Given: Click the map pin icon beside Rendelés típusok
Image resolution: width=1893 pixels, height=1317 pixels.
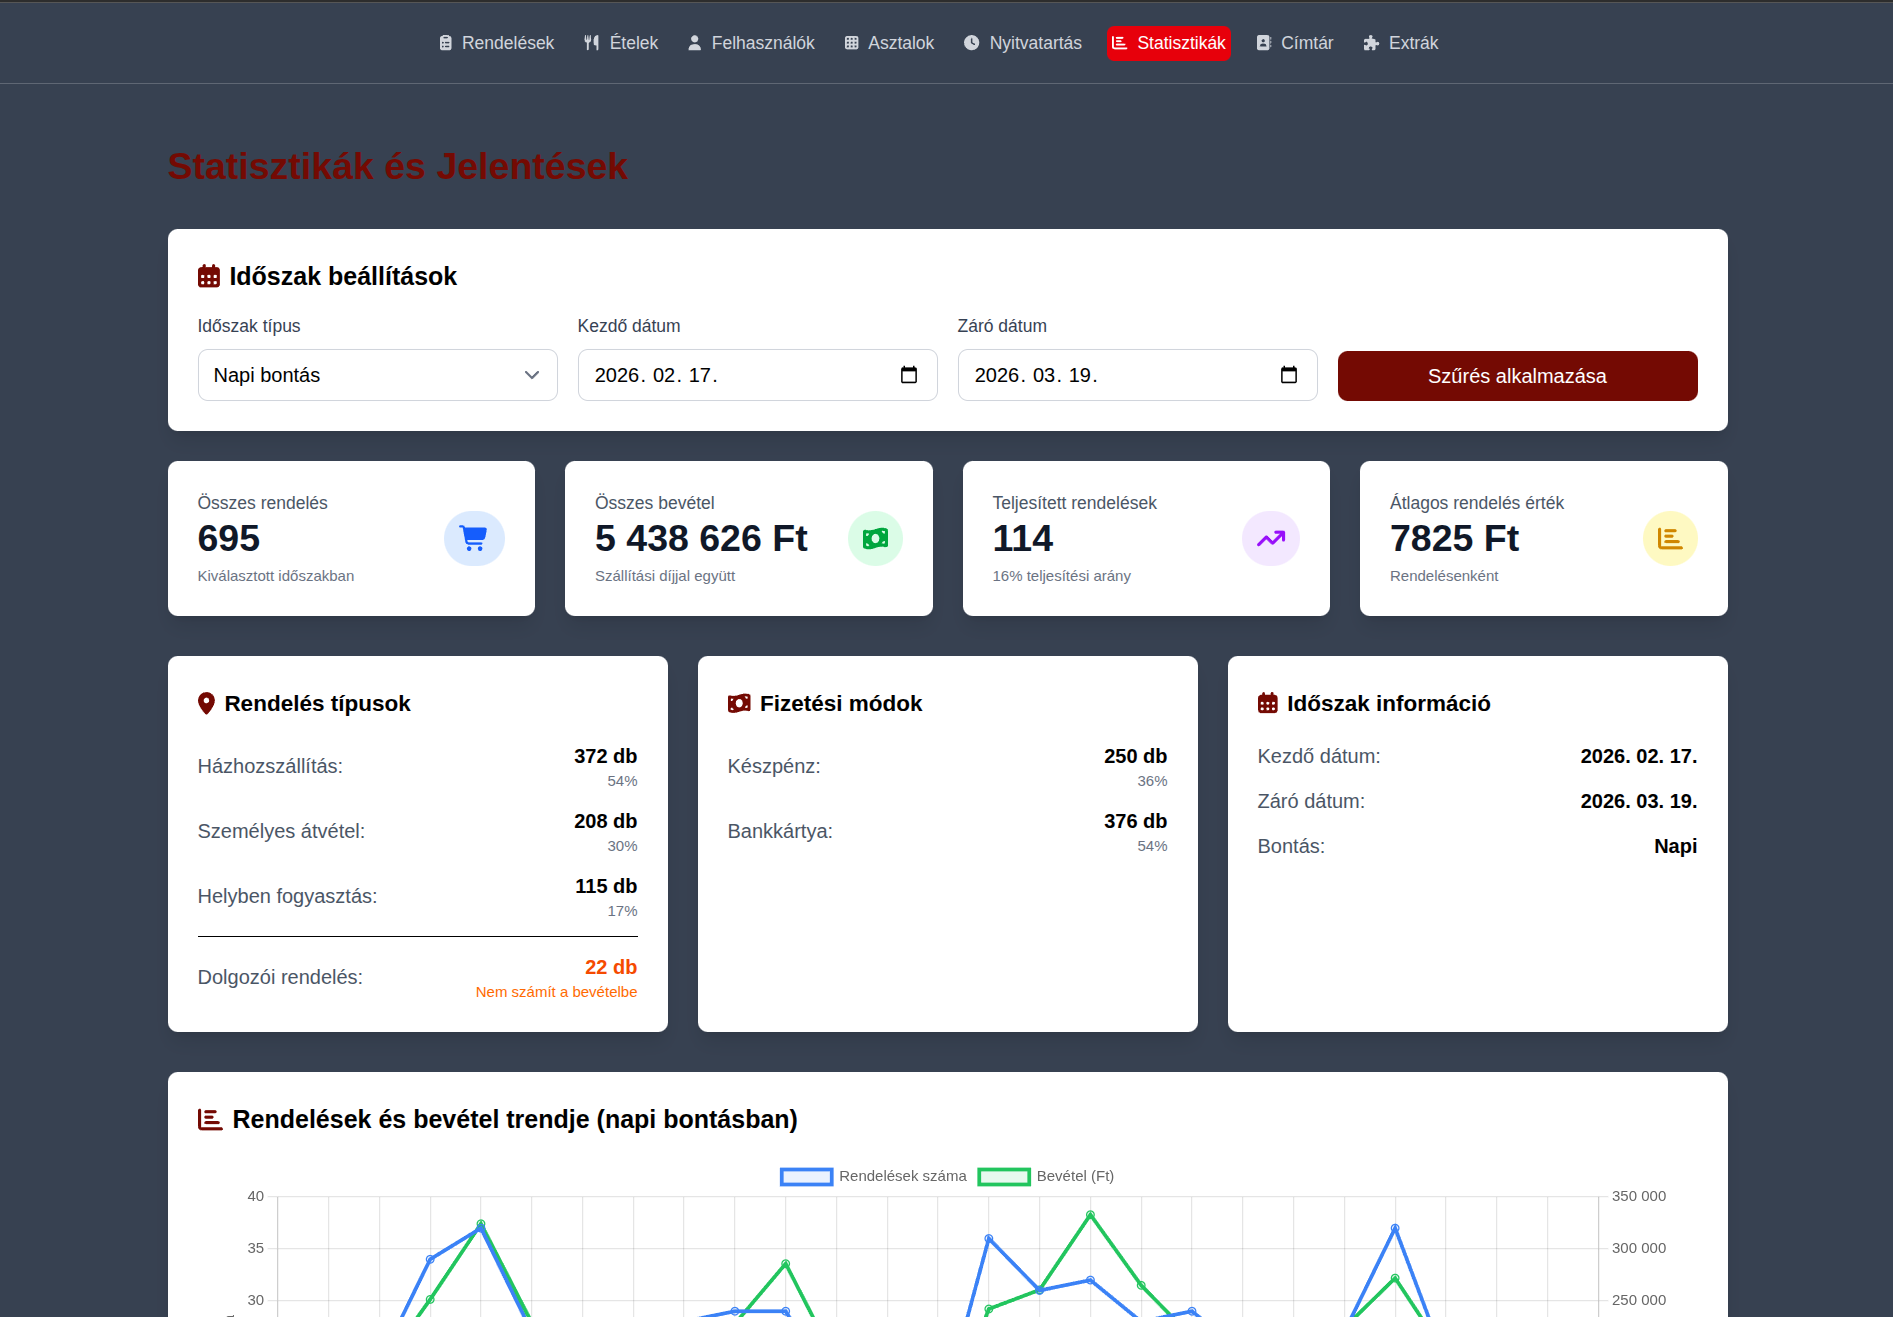Looking at the screenshot, I should (206, 703).
